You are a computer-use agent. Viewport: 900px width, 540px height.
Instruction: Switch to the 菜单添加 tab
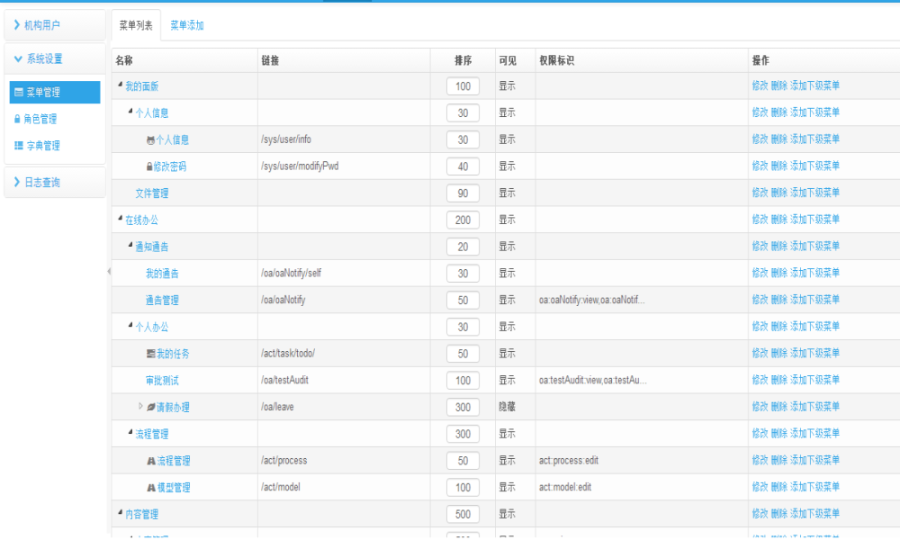186,25
